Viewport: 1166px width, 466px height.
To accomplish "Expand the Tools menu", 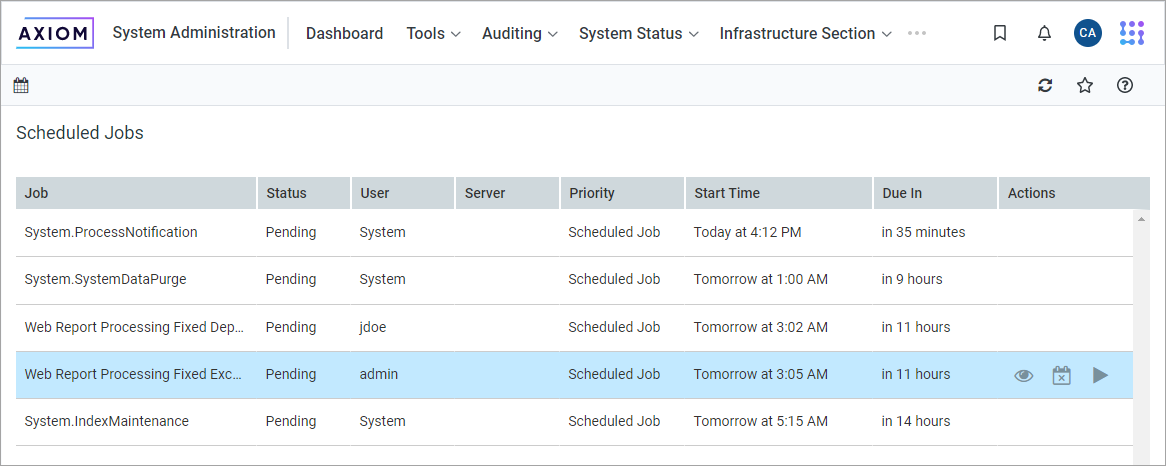I will 433,33.
